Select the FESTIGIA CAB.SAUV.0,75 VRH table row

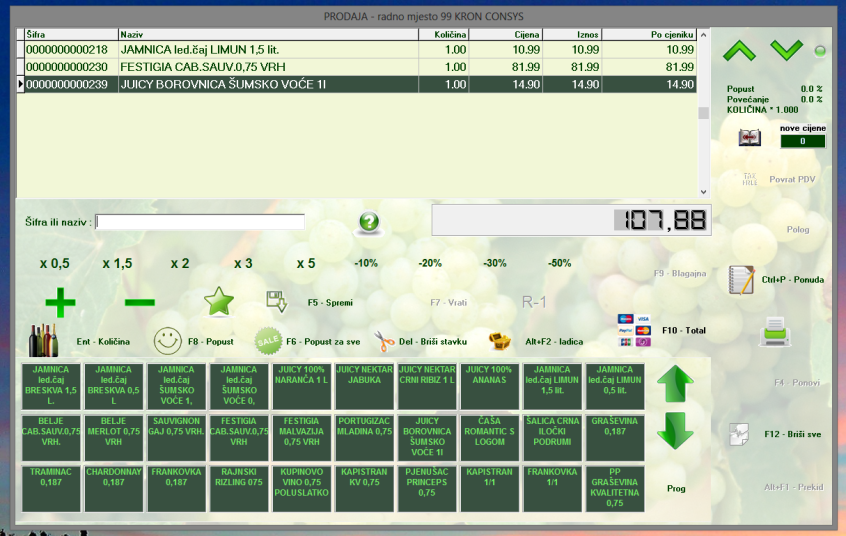(x=356, y=67)
